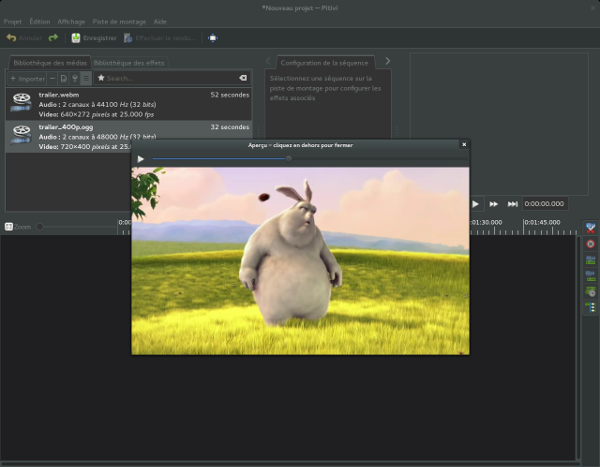
Task: Skip to end of timeline
Action: click(512, 203)
